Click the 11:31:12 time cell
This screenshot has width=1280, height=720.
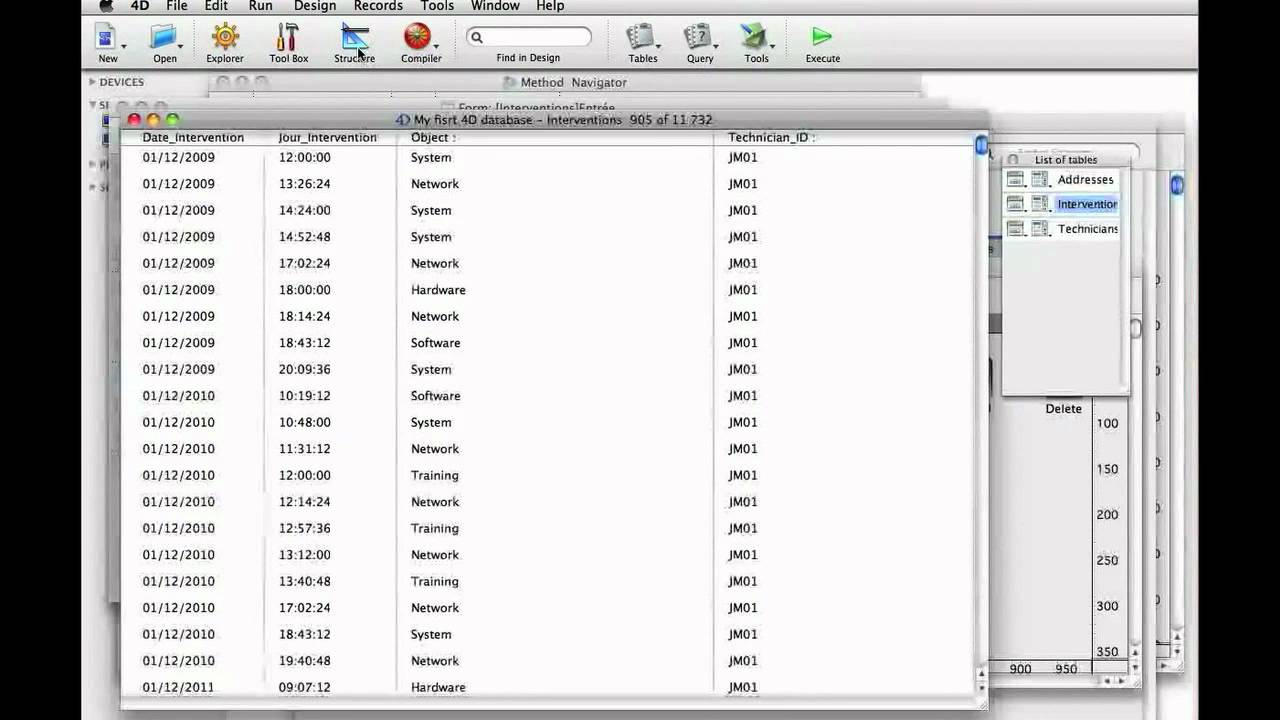pos(304,449)
